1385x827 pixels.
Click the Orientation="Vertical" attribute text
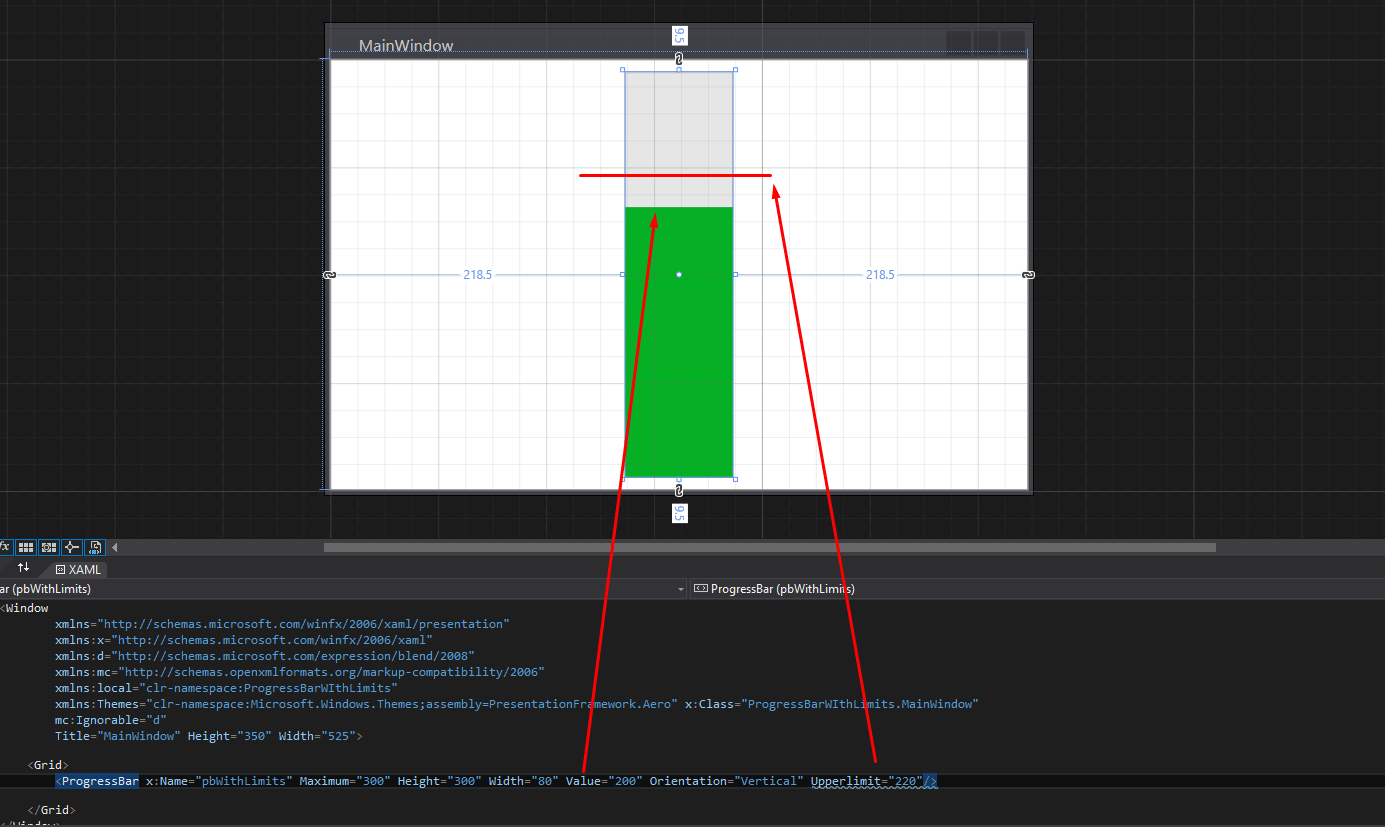724,781
